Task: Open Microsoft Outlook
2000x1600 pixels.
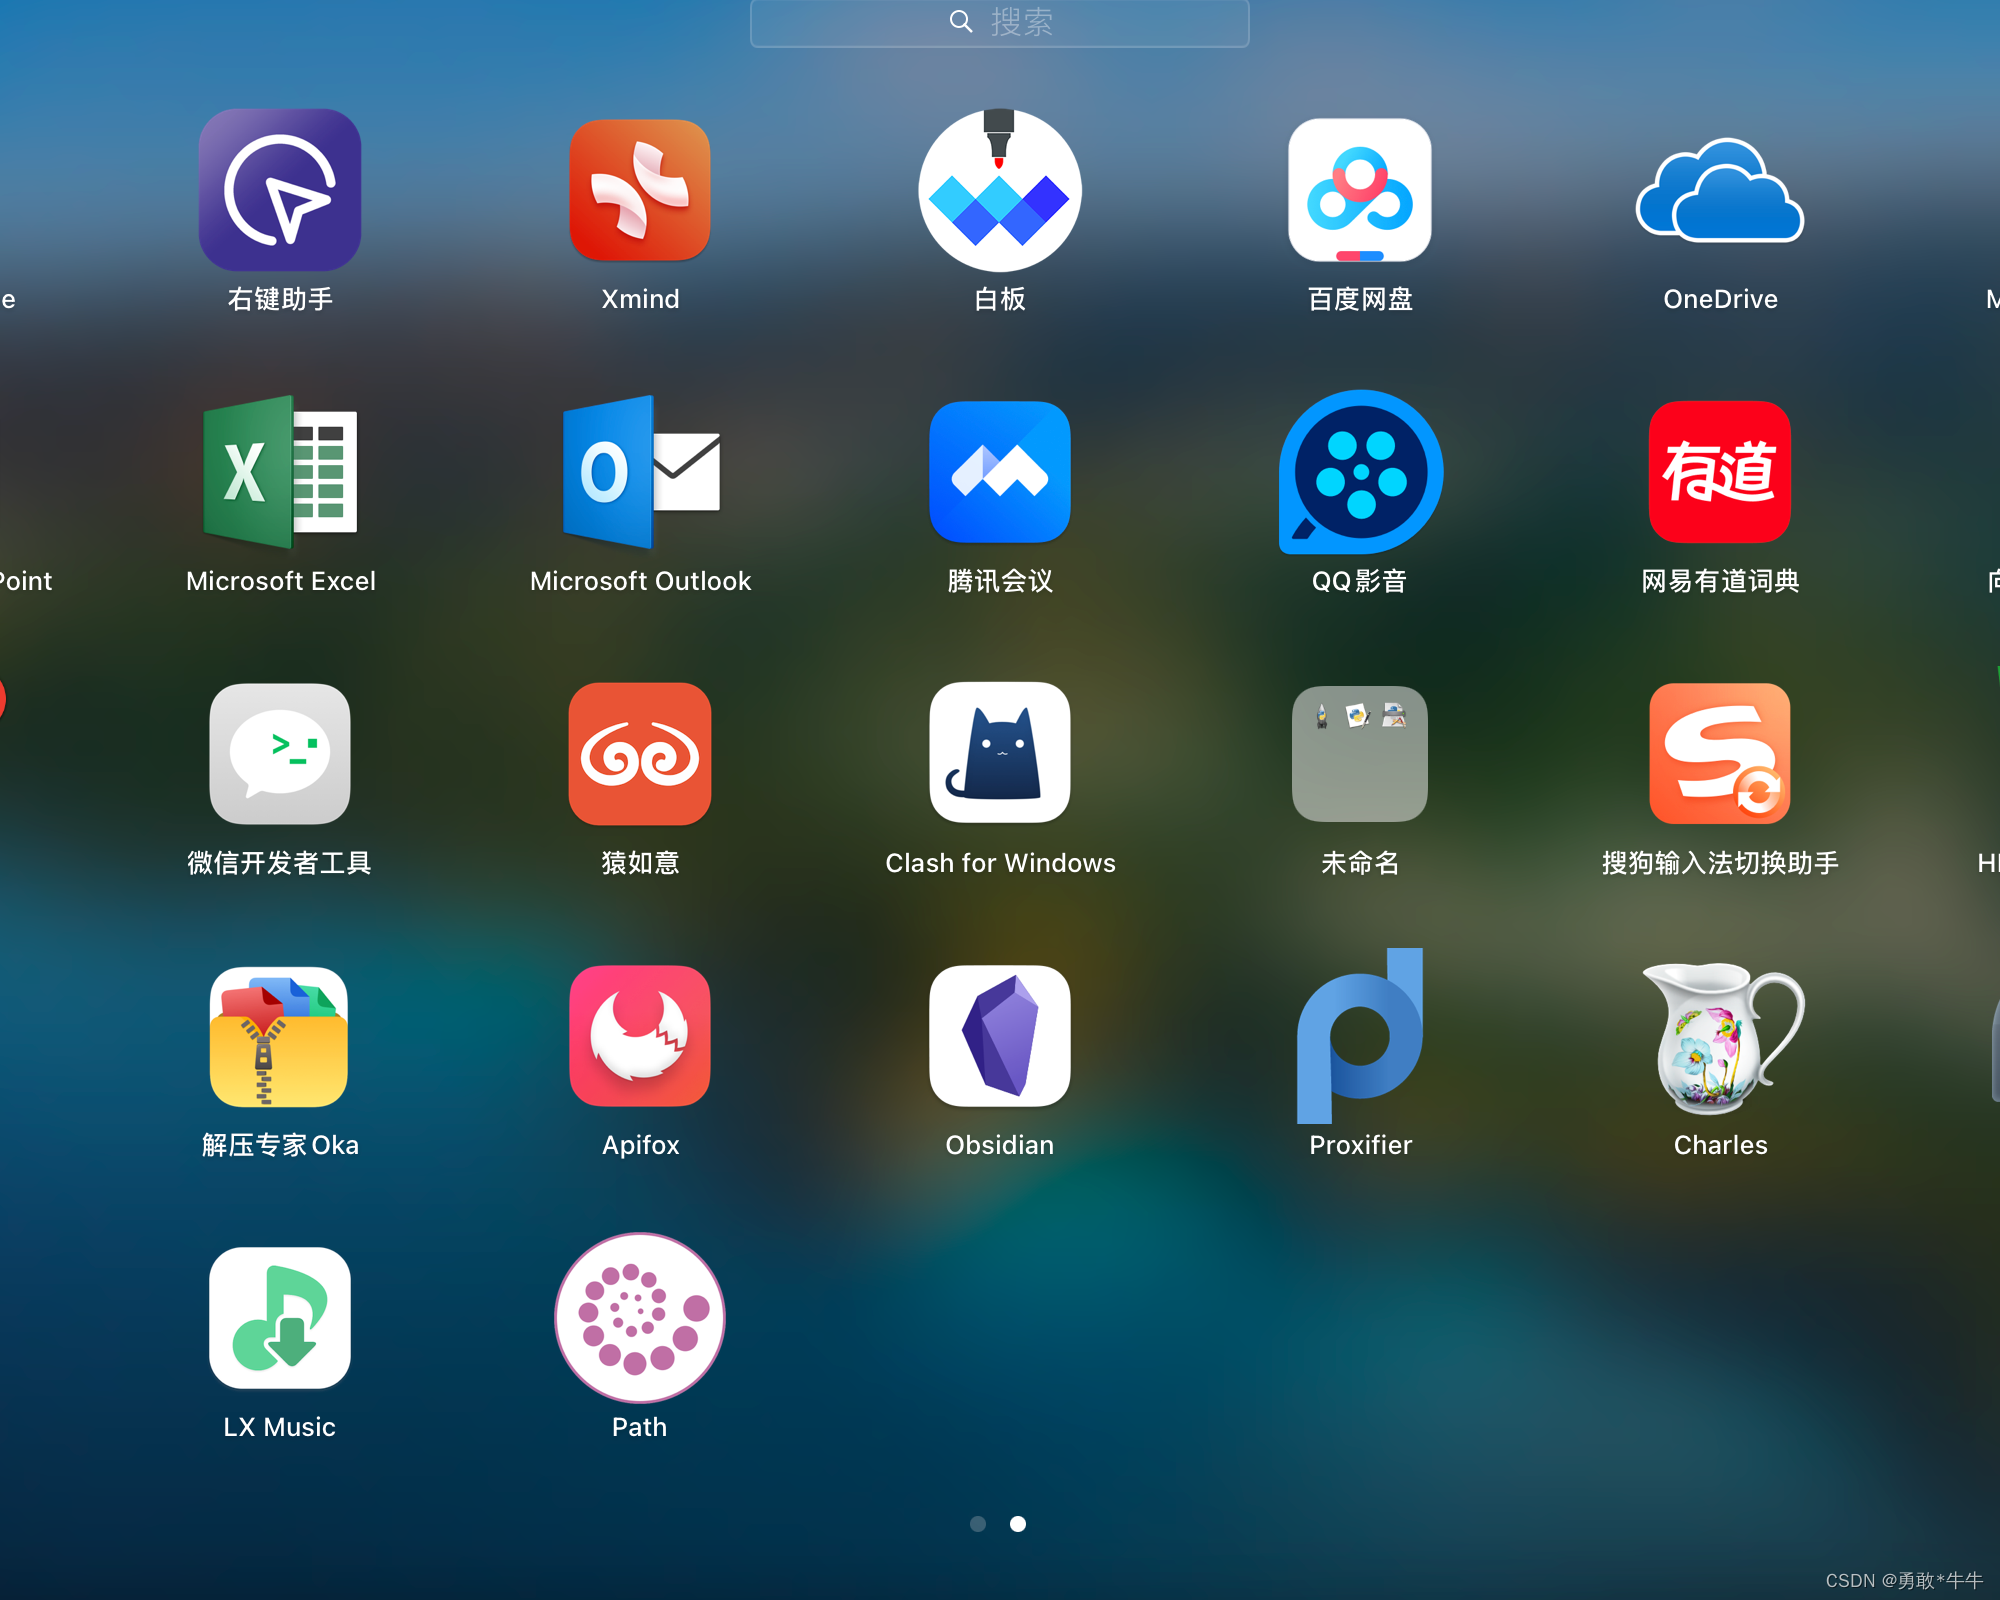Action: pos(640,472)
